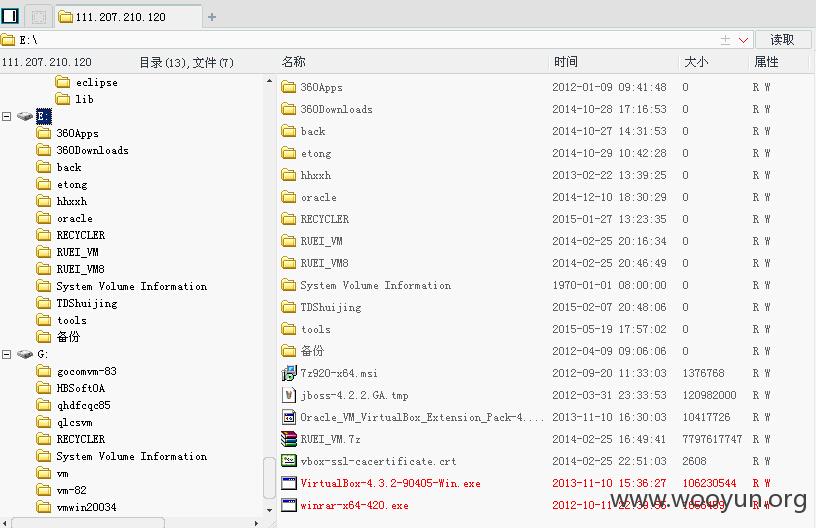
Task: Click 目录(13),文件(7) summary label
Action: pyautogui.click(x=186, y=63)
